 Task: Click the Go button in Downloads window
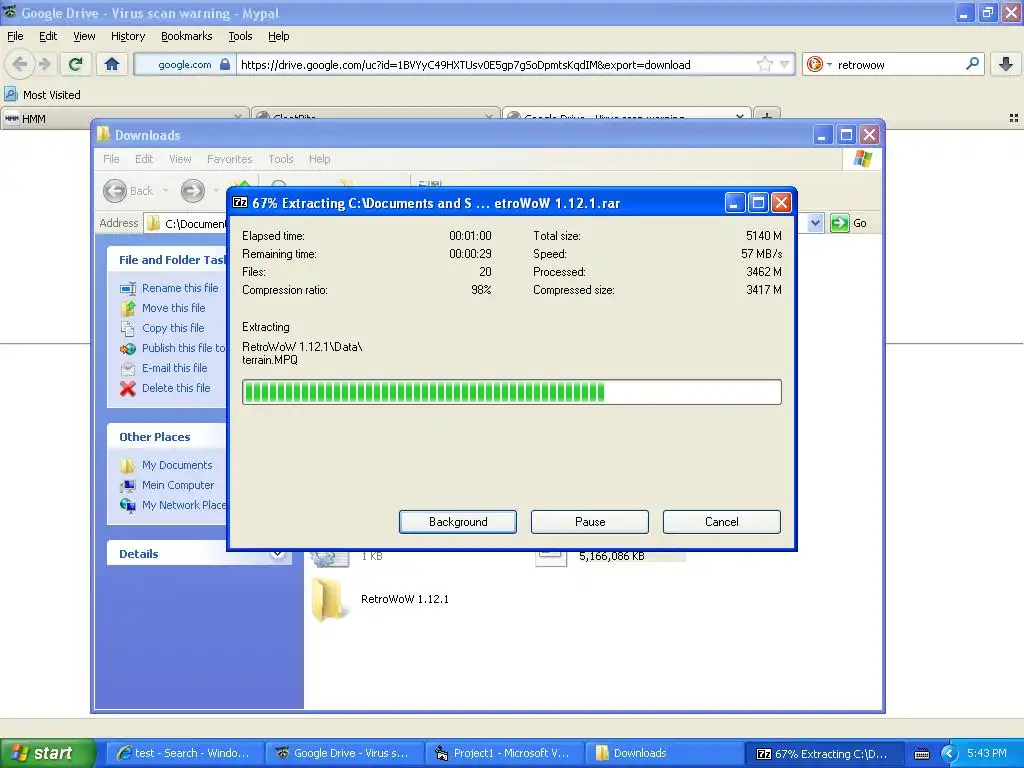click(x=848, y=223)
